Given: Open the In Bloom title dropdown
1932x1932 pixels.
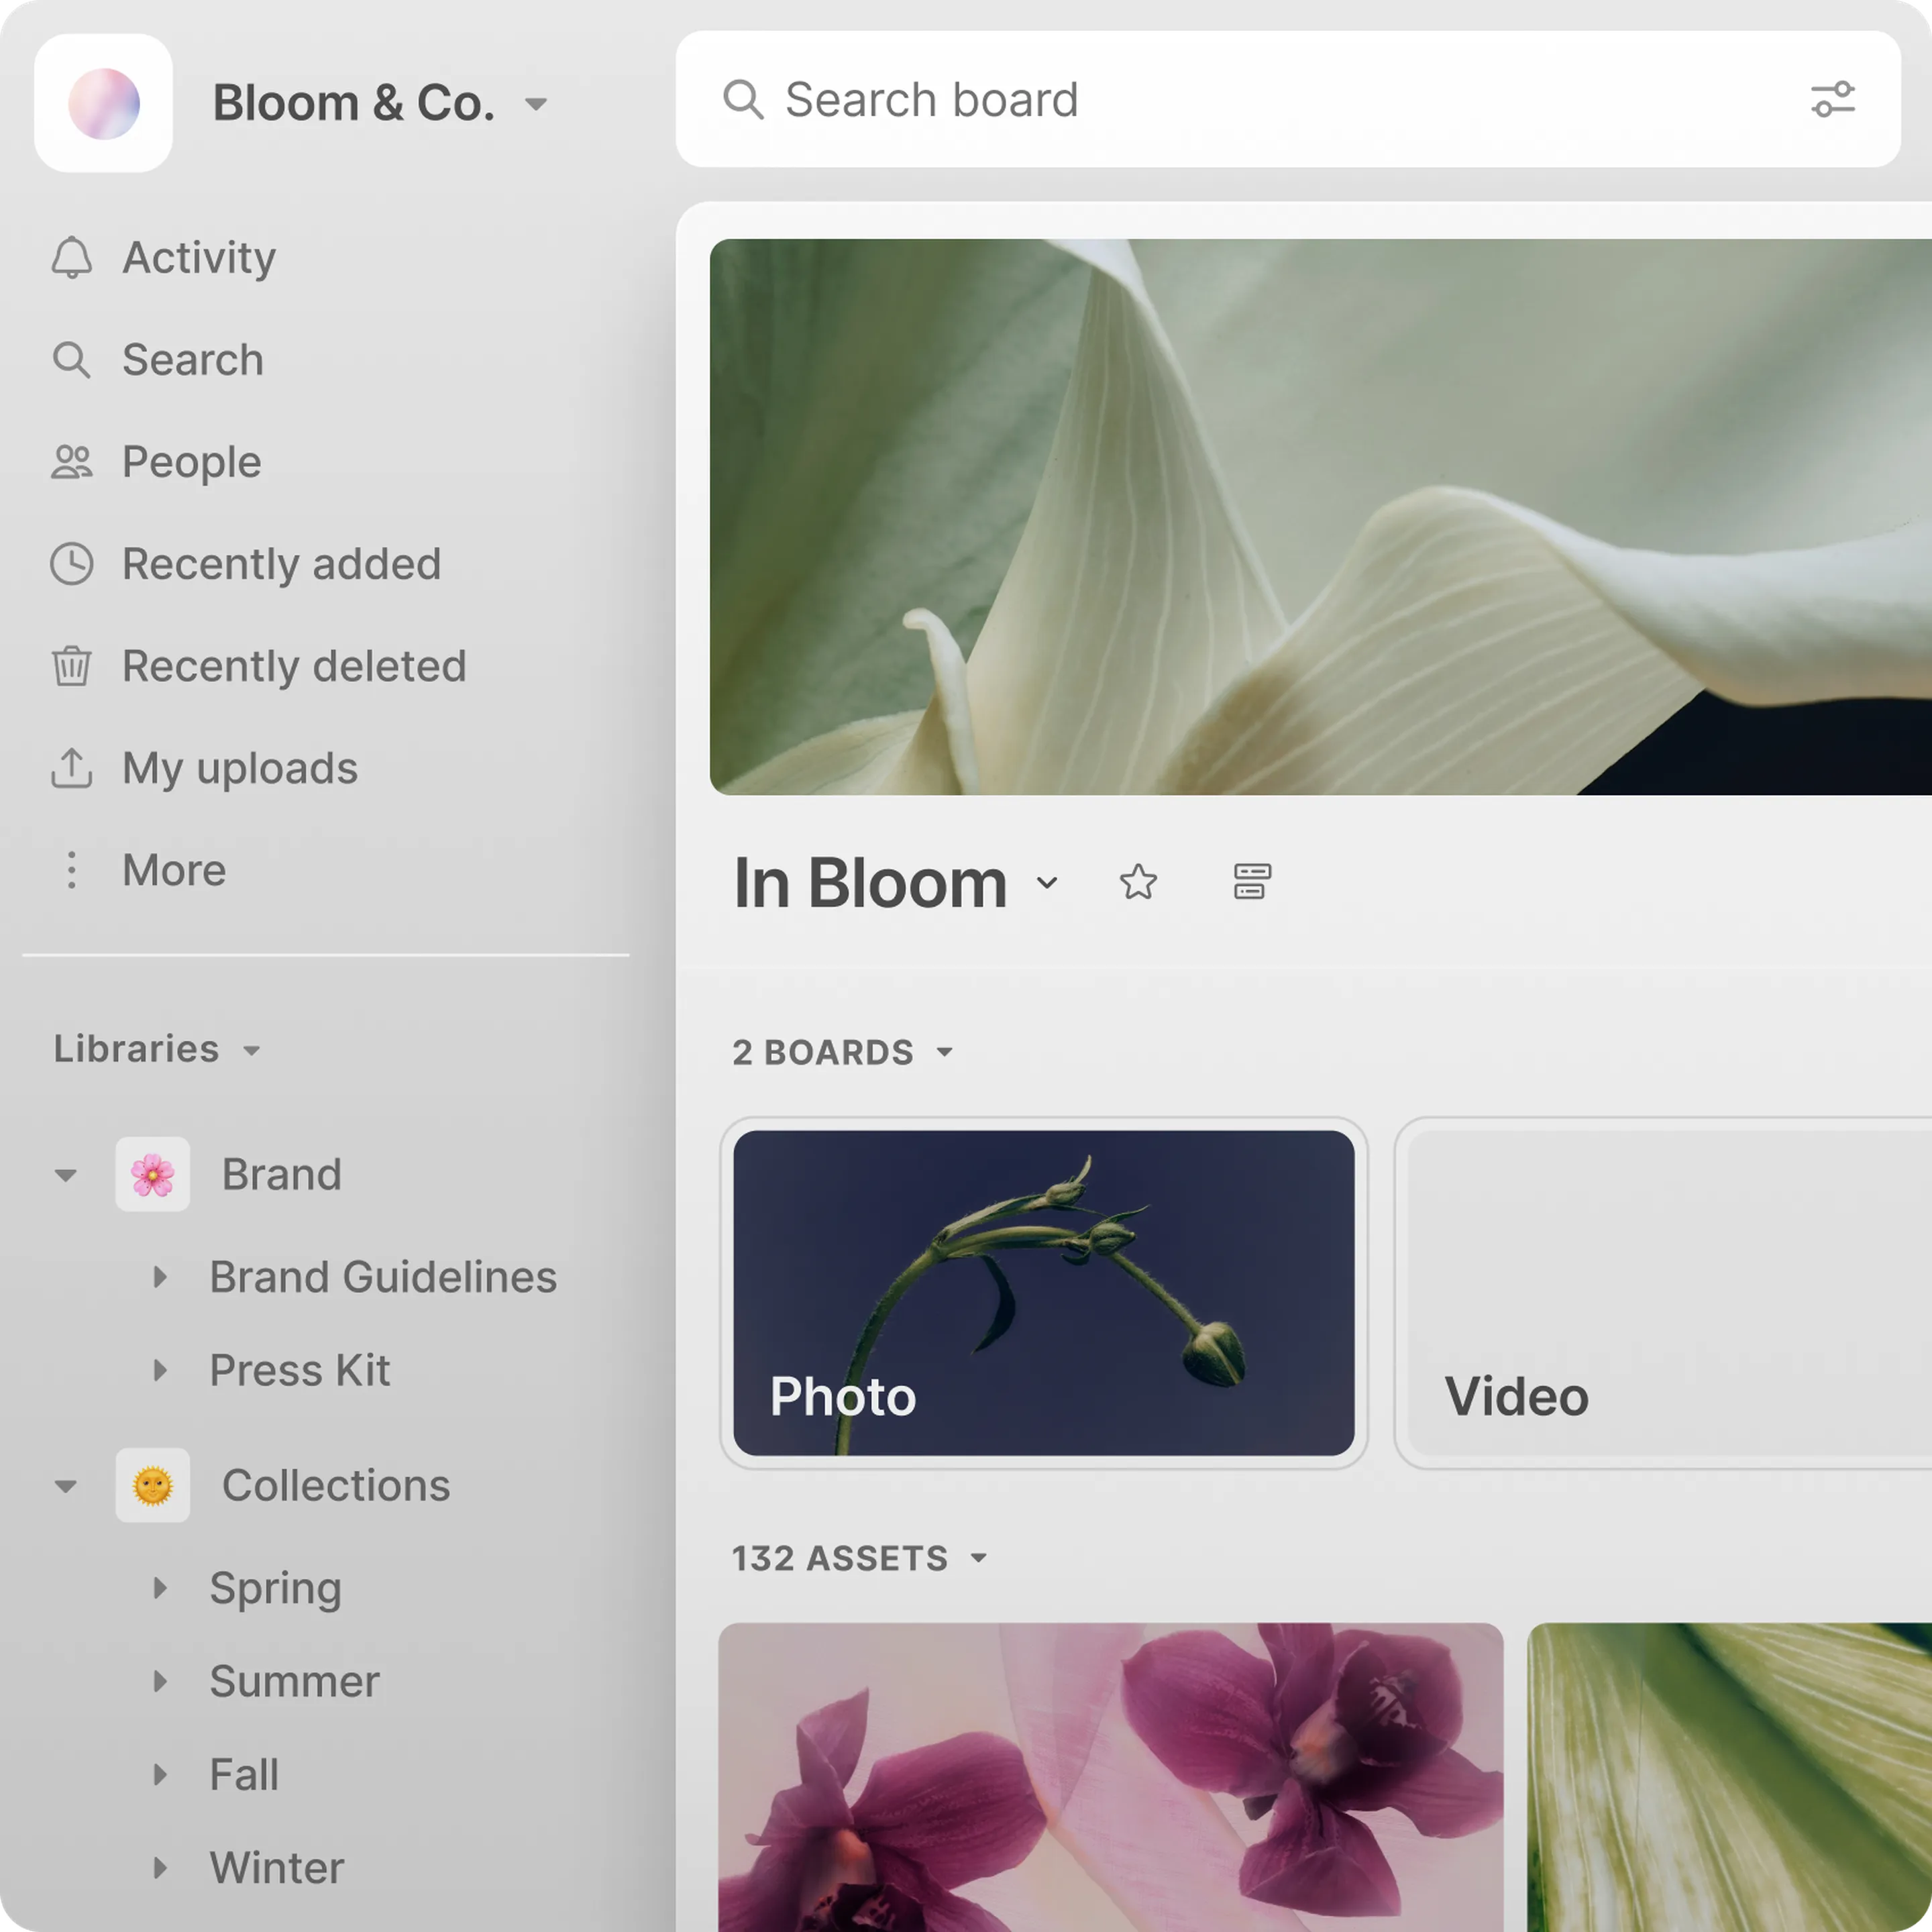Looking at the screenshot, I should point(1047,882).
